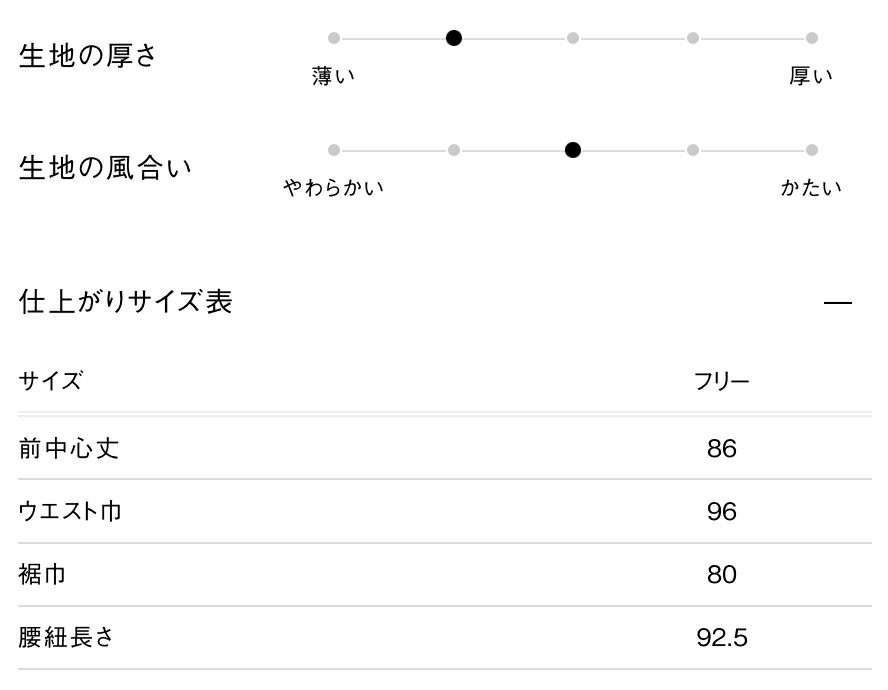Pick the second dot on 生地の風合い scale
This screenshot has width=888, height=690.
pyautogui.click(x=454, y=150)
